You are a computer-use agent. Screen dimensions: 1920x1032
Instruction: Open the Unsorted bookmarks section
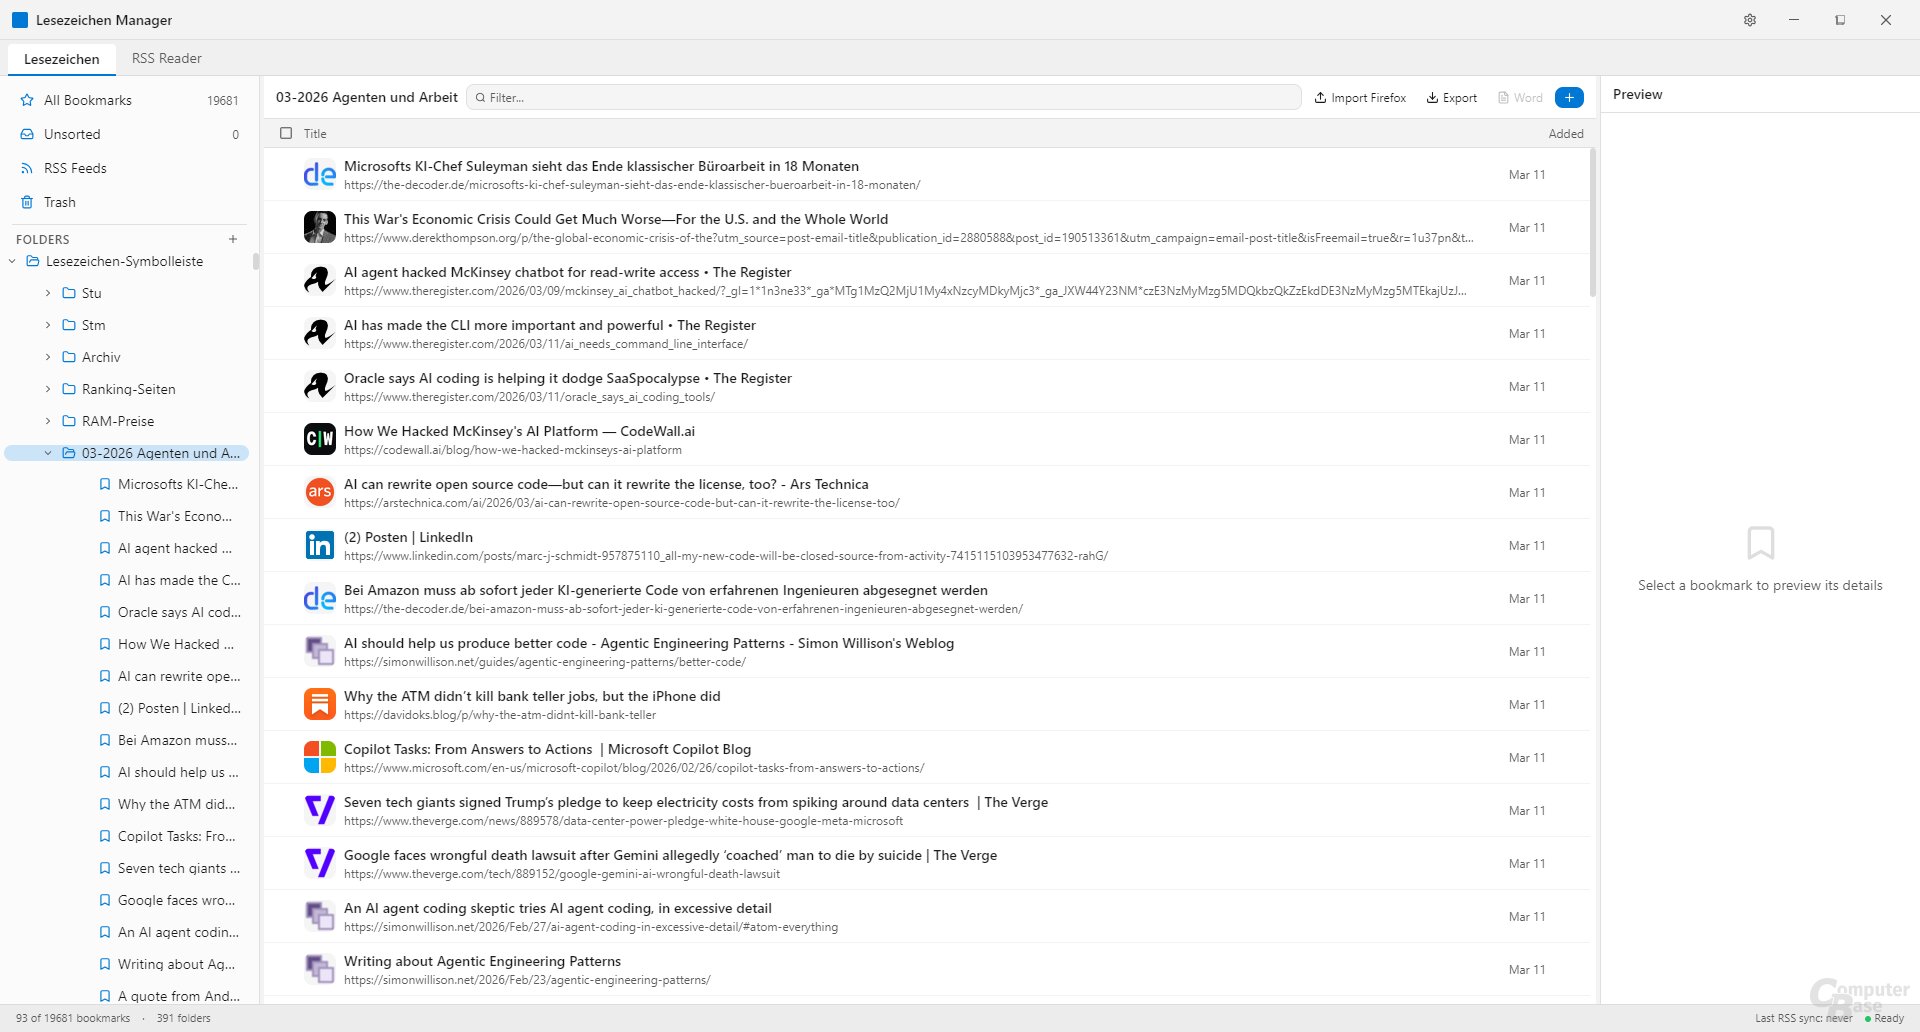[71, 134]
